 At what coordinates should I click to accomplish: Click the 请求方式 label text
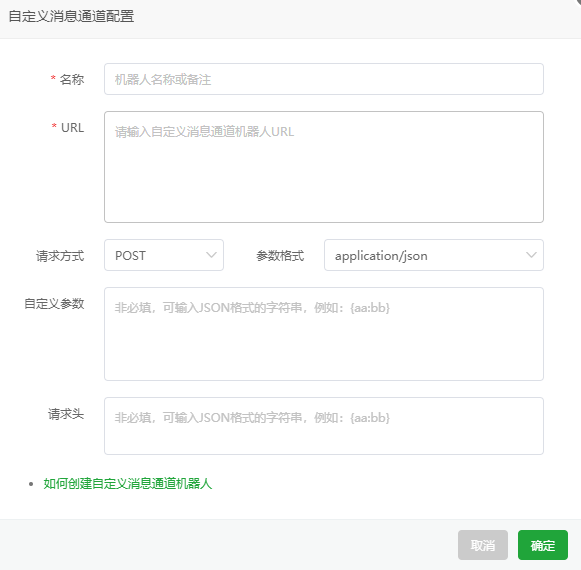tap(60, 256)
